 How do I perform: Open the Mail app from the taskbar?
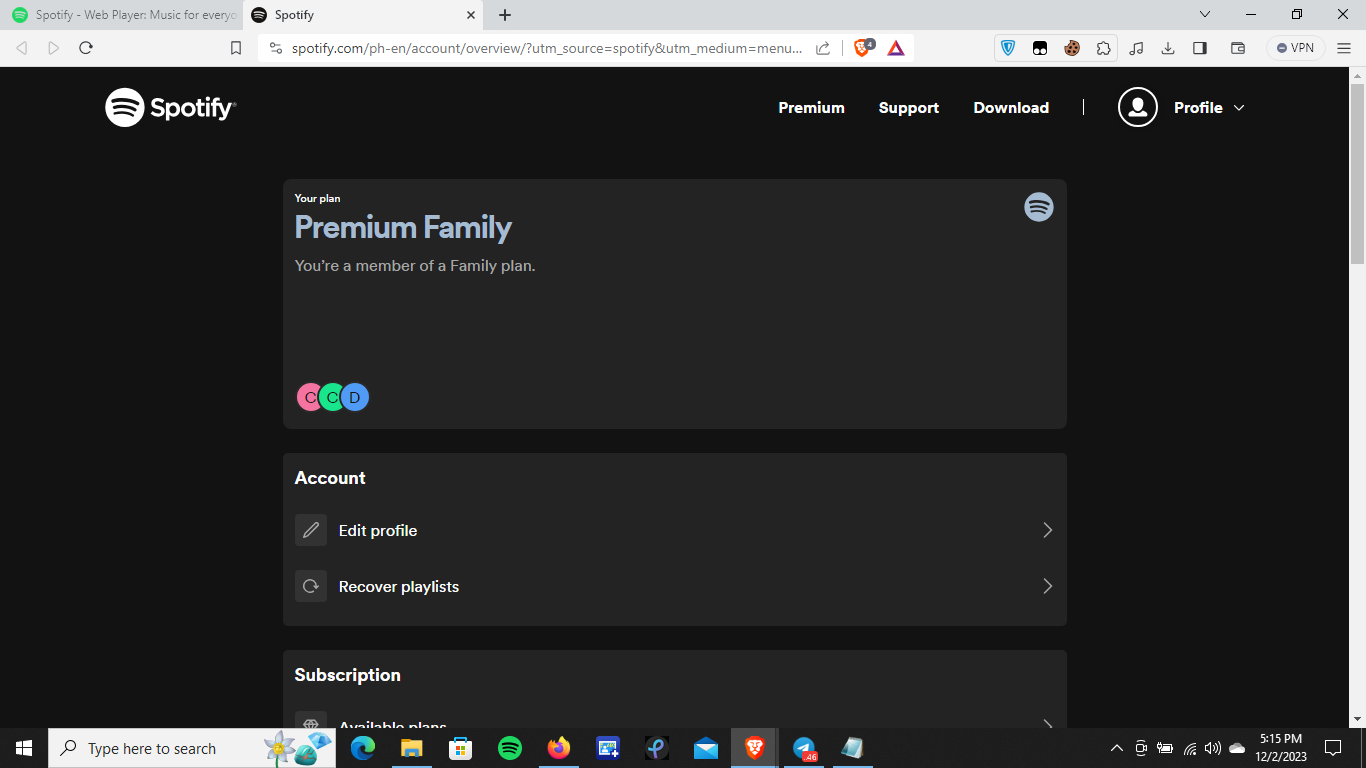point(706,748)
